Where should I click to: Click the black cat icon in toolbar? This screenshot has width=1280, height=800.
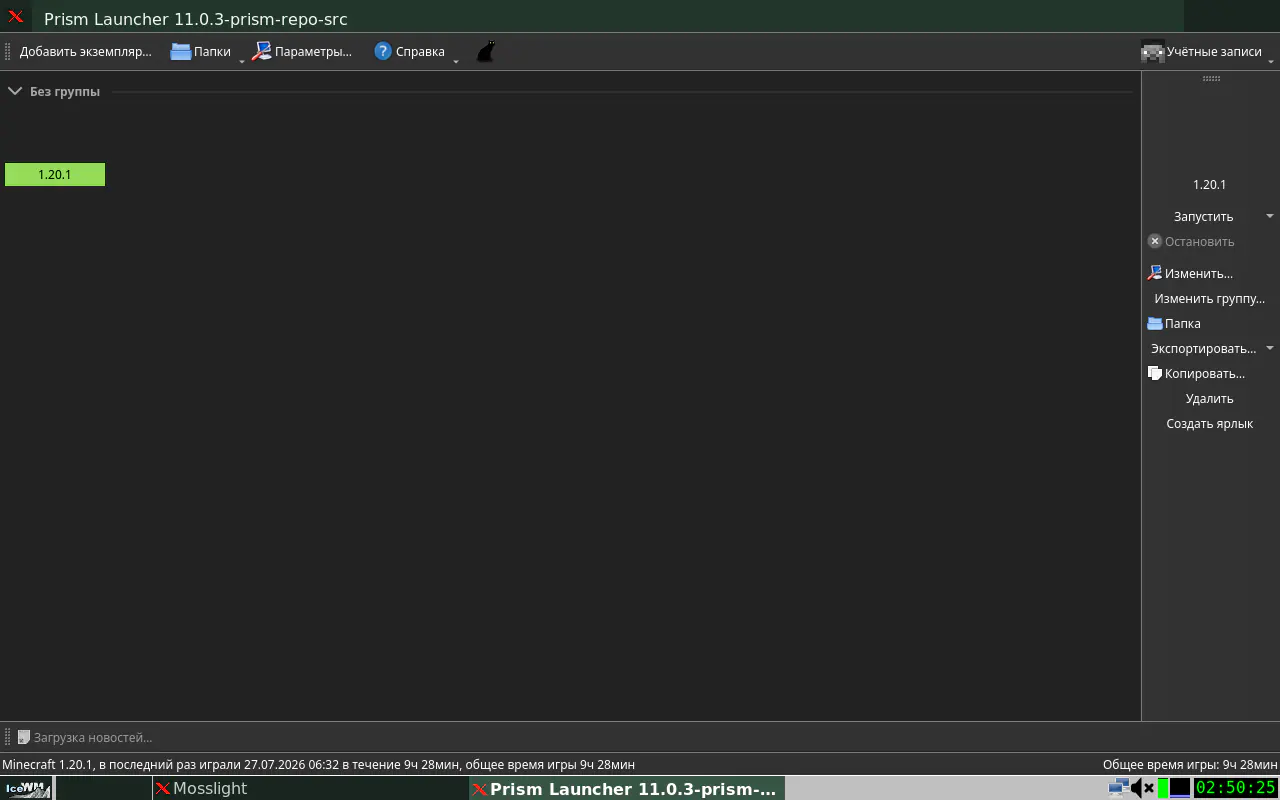(485, 51)
